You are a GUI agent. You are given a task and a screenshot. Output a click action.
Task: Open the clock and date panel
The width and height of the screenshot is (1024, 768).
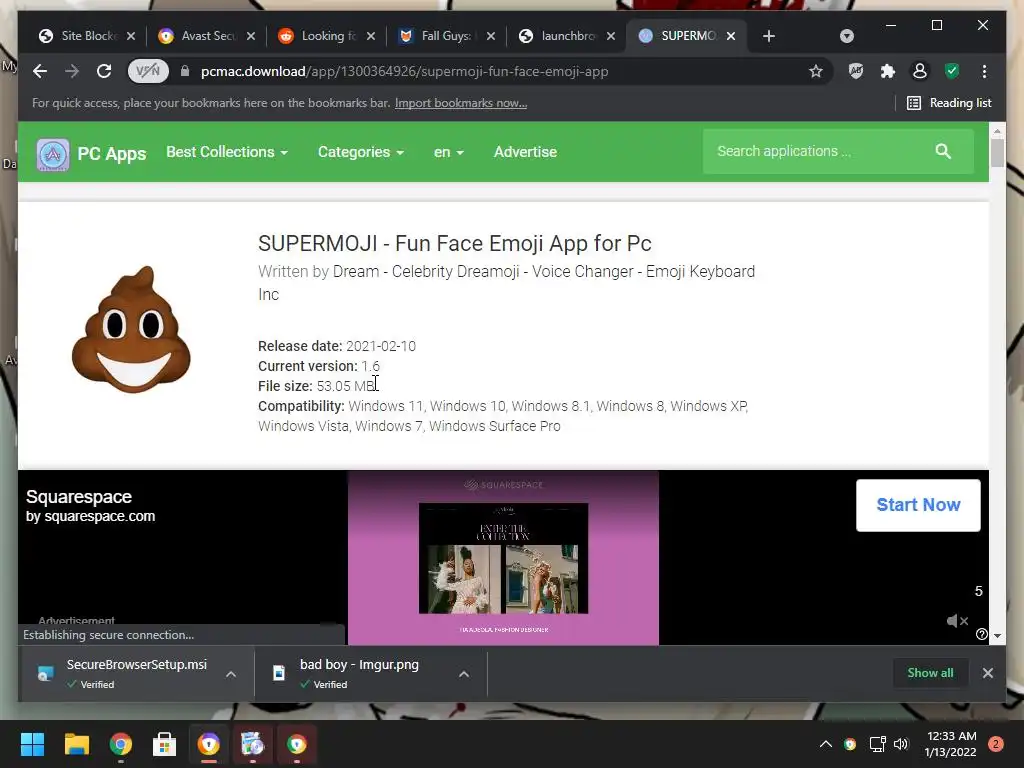click(x=951, y=744)
